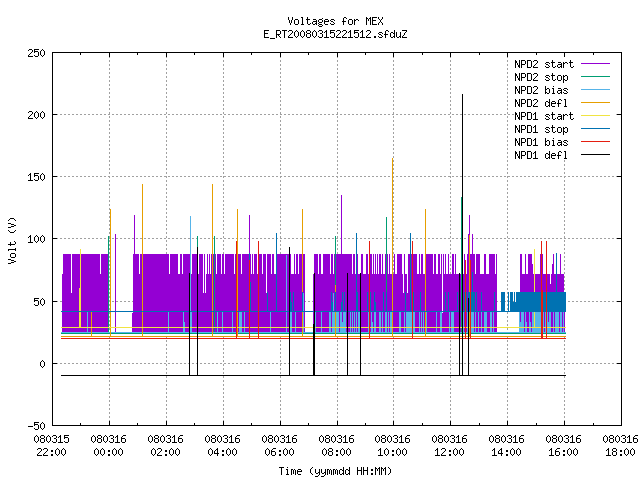The image size is (640, 480).
Task: Click the 'NPD1 bias' legend label
Action: [x=541, y=142]
